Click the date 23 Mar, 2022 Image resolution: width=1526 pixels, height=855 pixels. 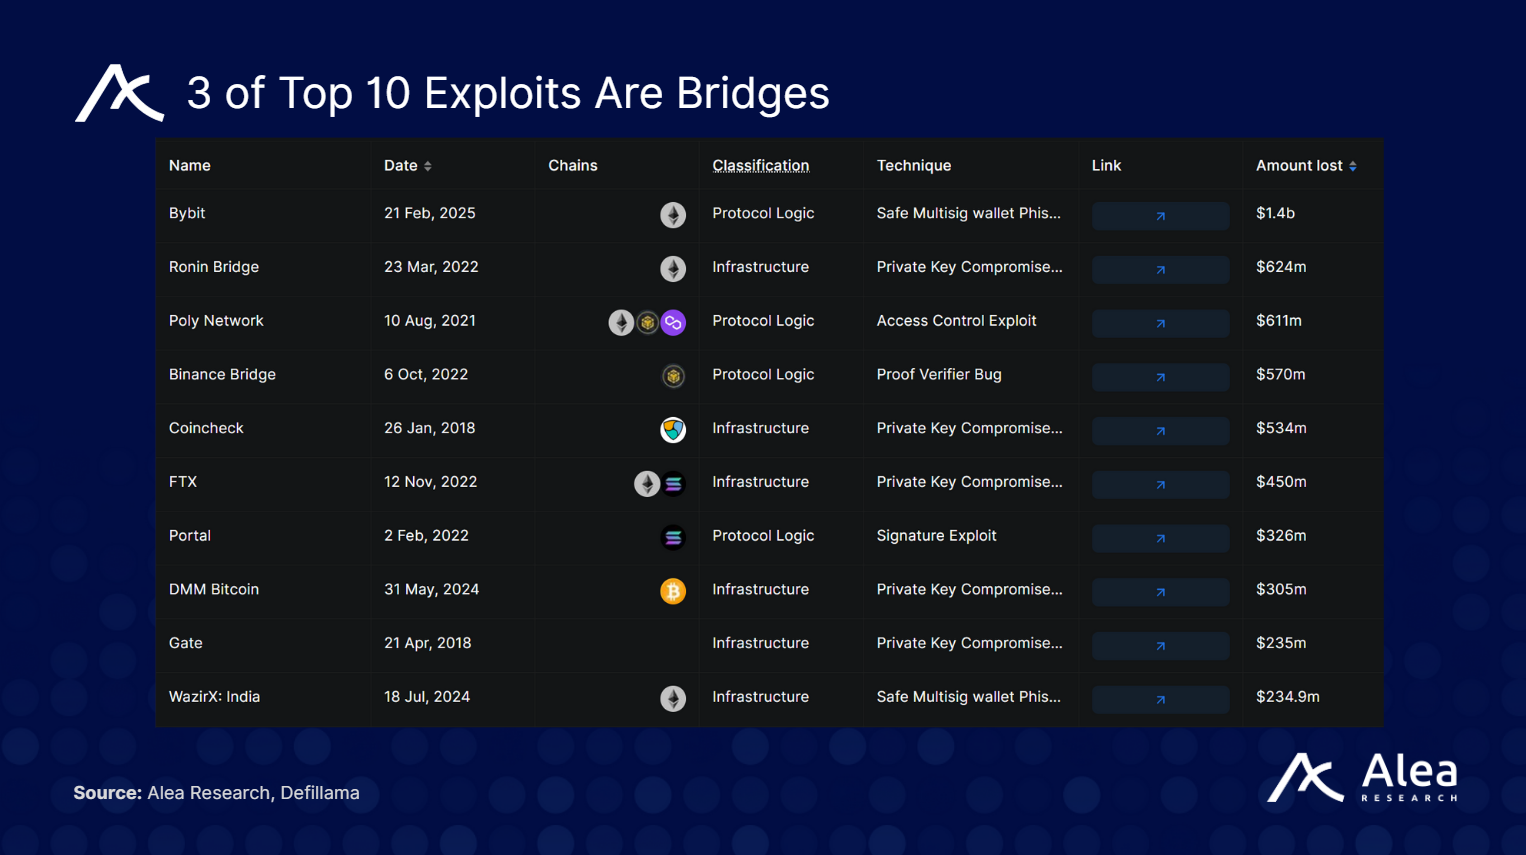point(431,267)
